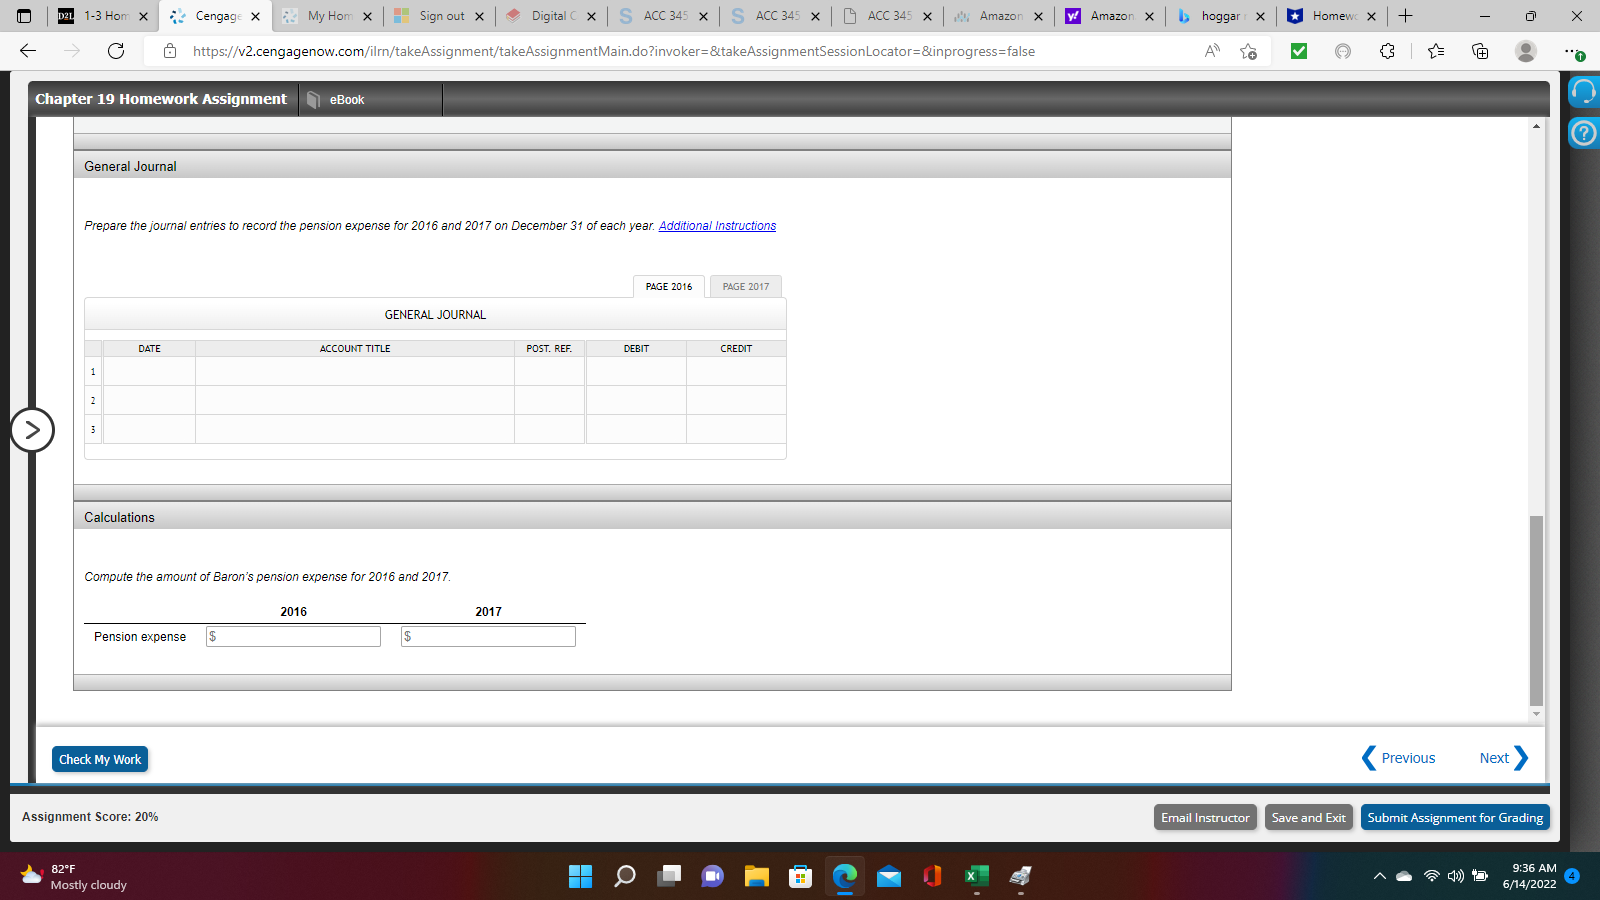Screen dimensions: 1600x900
Task: Open the support headset panel
Action: [1583, 91]
